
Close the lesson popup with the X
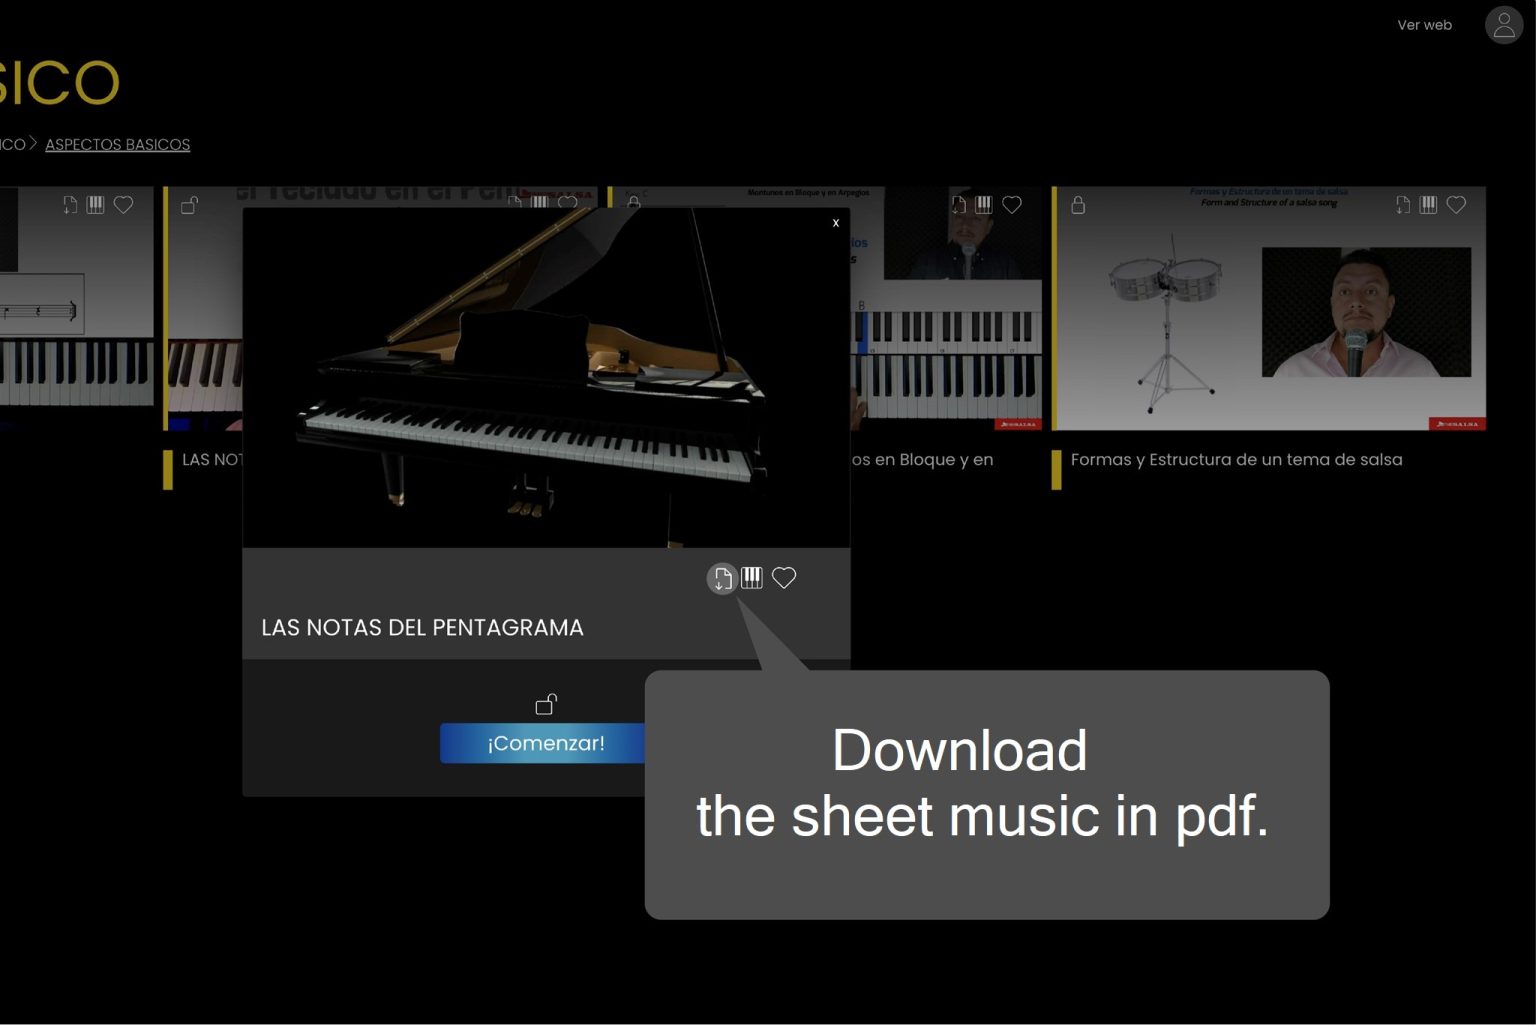click(x=836, y=223)
